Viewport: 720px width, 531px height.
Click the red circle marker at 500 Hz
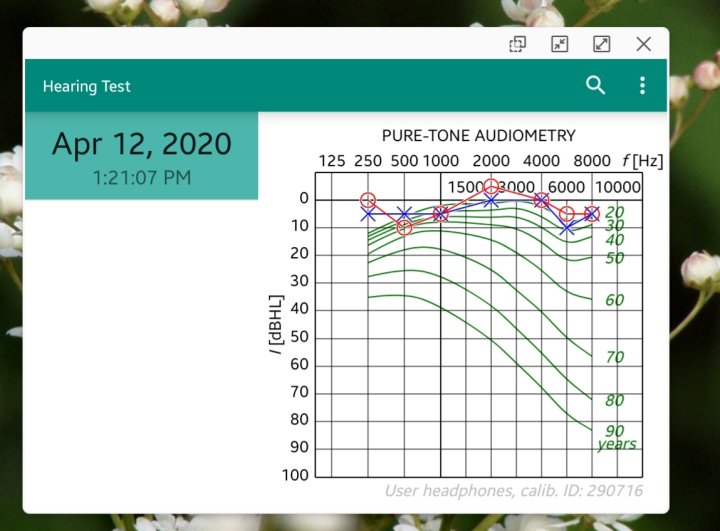(x=404, y=228)
